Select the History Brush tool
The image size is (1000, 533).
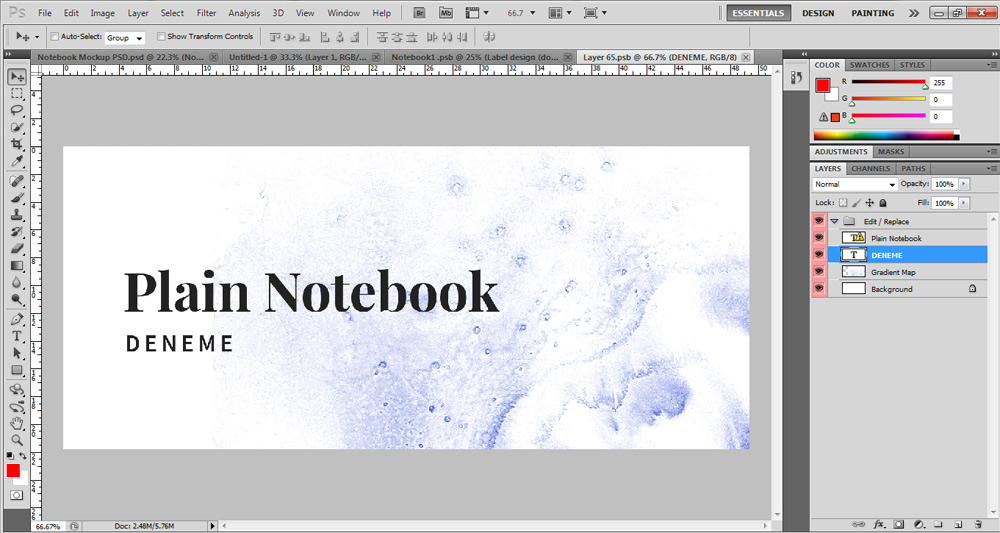(17, 232)
